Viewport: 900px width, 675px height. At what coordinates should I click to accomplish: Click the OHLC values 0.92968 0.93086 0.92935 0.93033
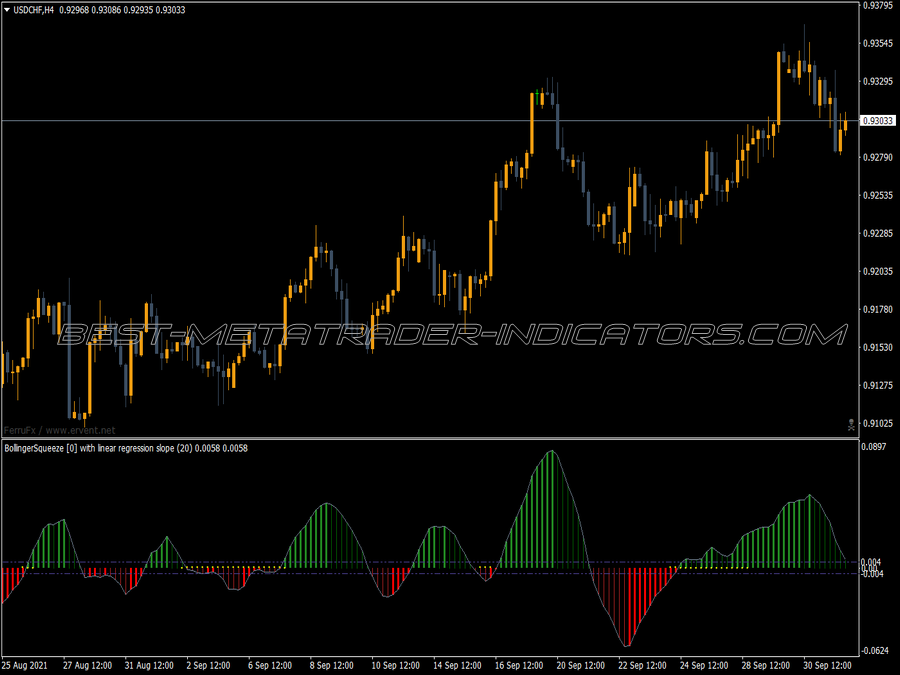coord(122,10)
